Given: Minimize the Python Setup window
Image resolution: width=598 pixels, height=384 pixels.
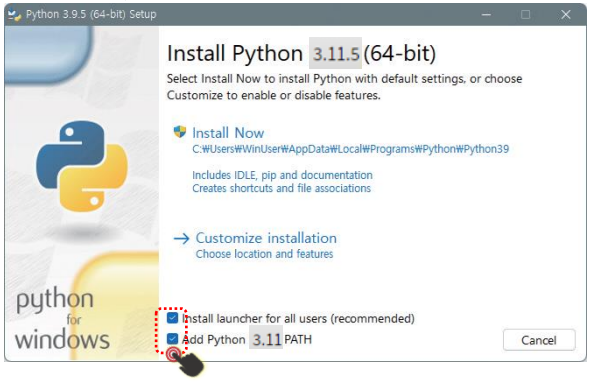Looking at the screenshot, I should 486,15.
